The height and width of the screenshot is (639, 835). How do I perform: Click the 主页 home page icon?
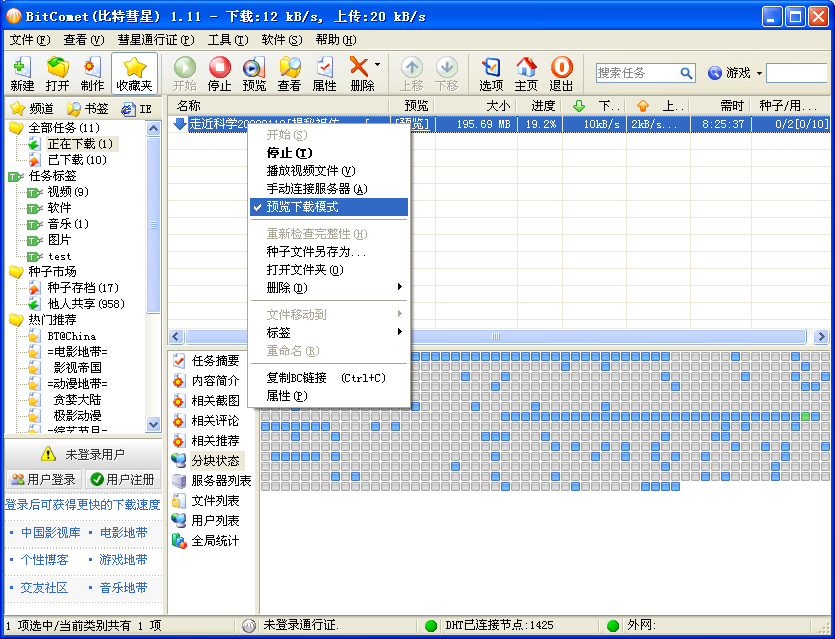click(525, 73)
